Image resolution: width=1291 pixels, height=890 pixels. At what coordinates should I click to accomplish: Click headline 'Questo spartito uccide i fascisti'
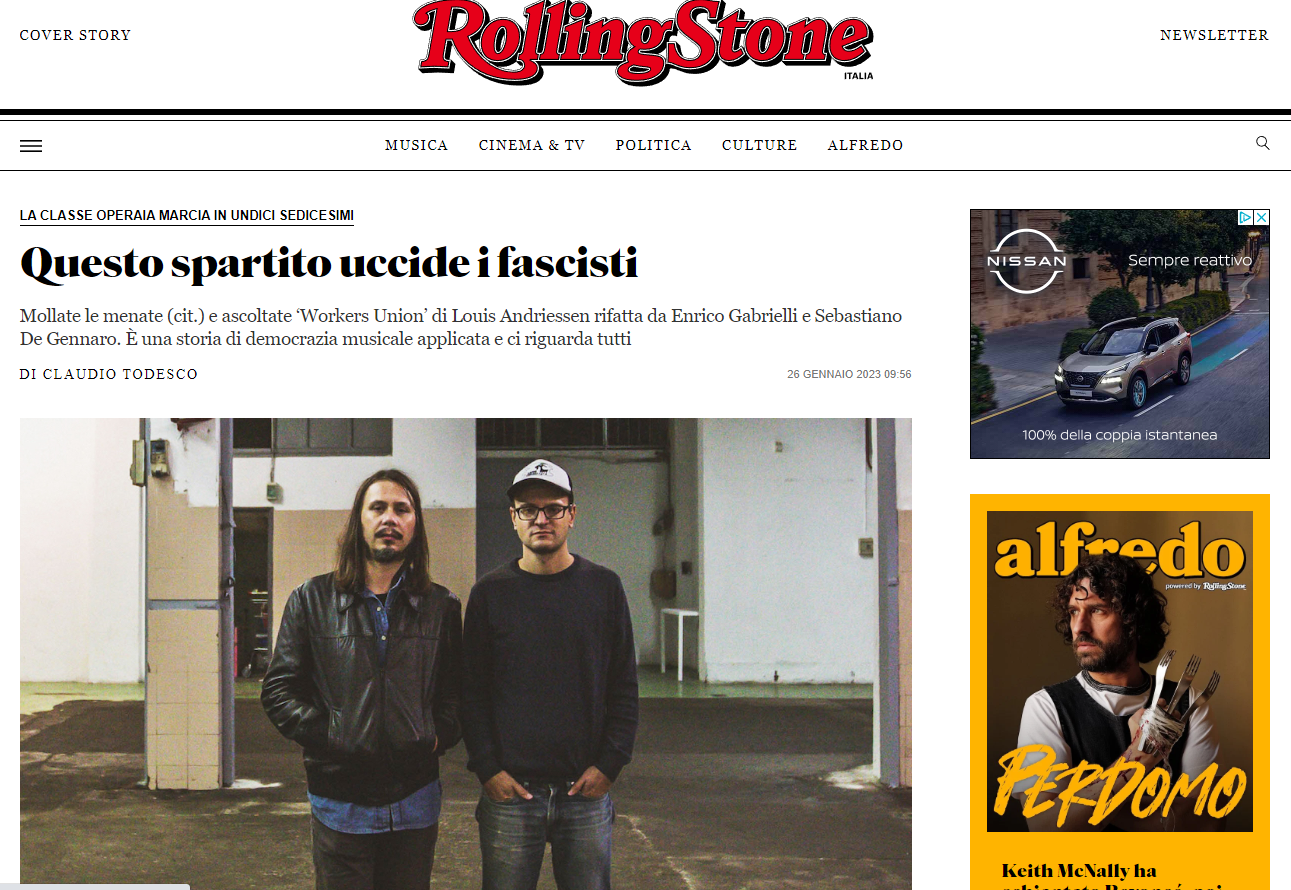[329, 263]
